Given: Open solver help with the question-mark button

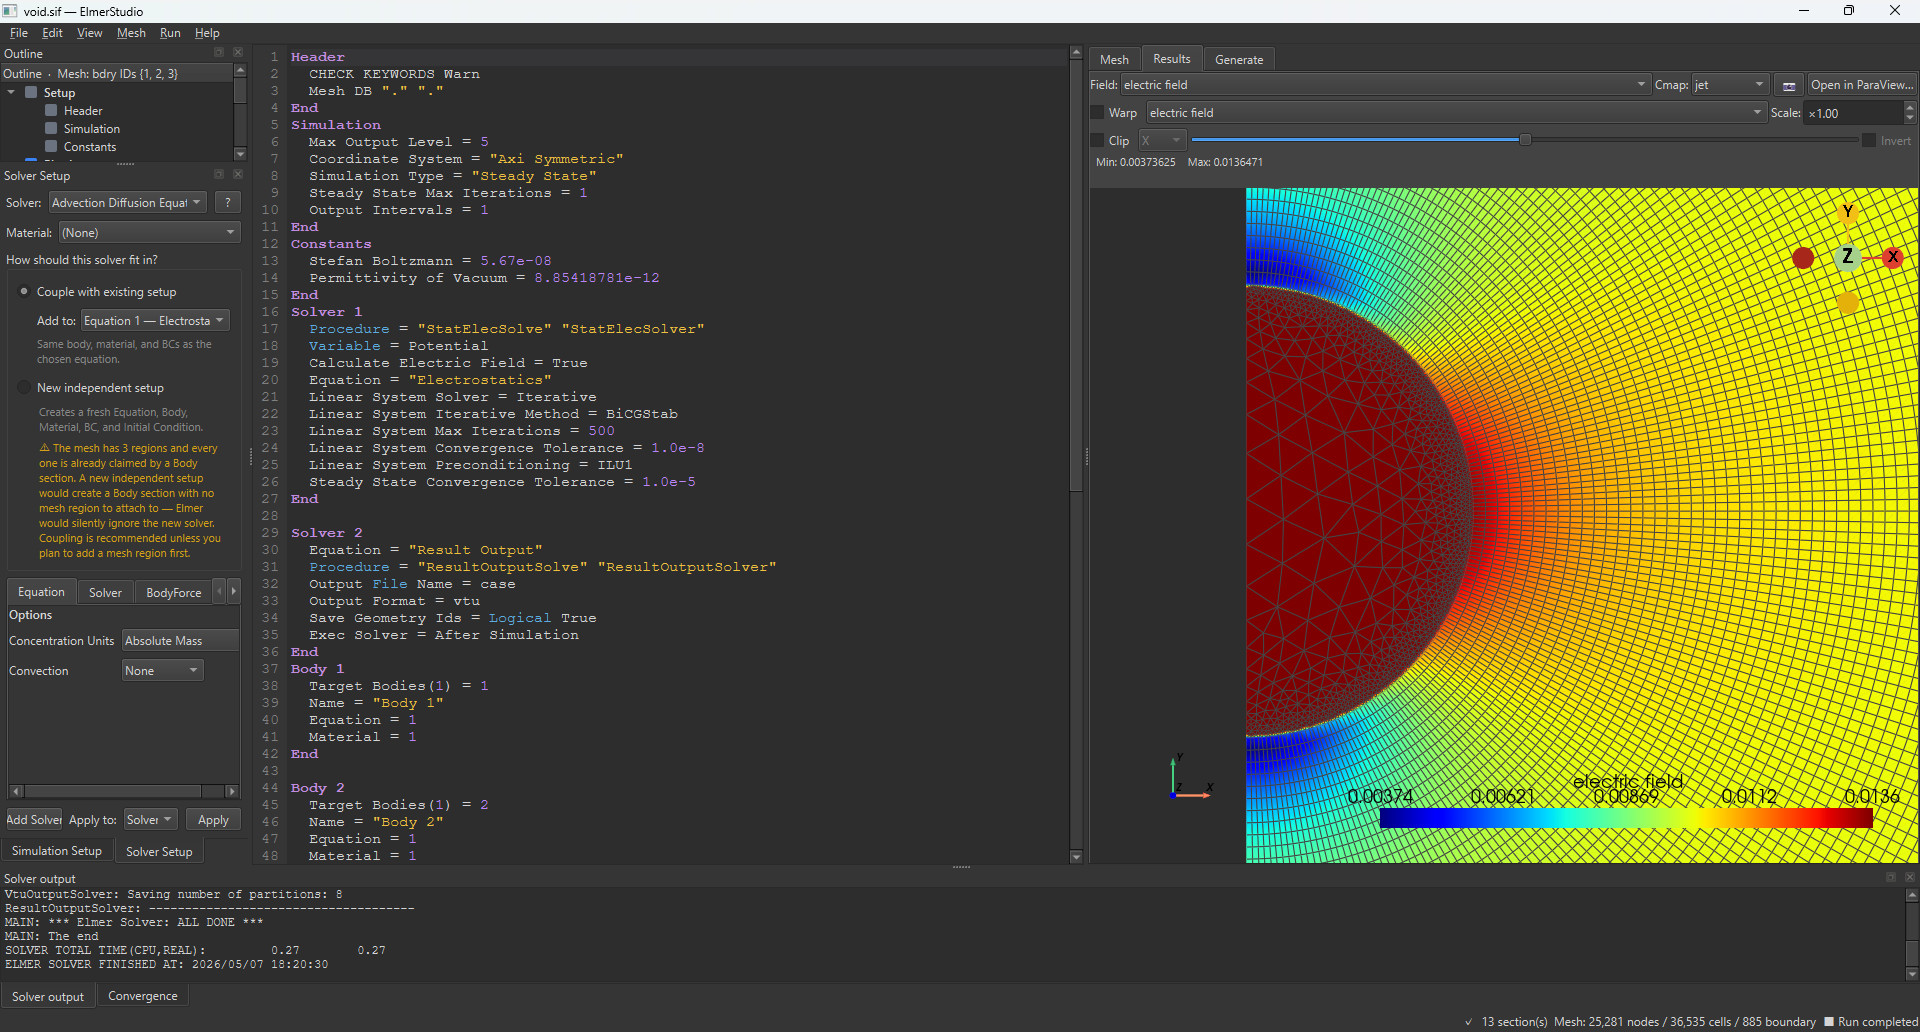Looking at the screenshot, I should (x=228, y=202).
